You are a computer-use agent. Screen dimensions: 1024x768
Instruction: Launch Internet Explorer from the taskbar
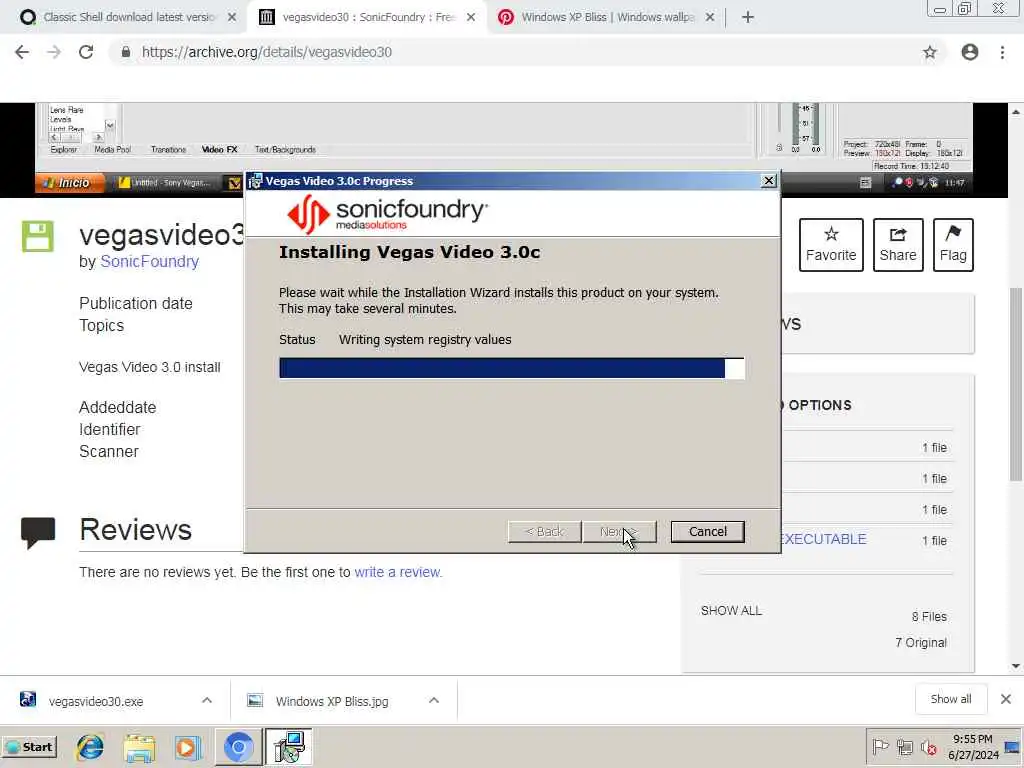pos(90,747)
